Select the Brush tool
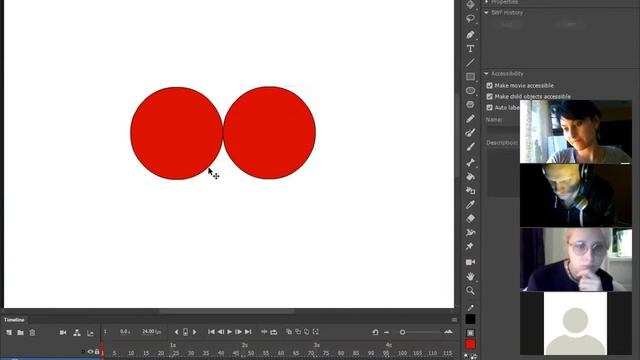 (x=470, y=147)
